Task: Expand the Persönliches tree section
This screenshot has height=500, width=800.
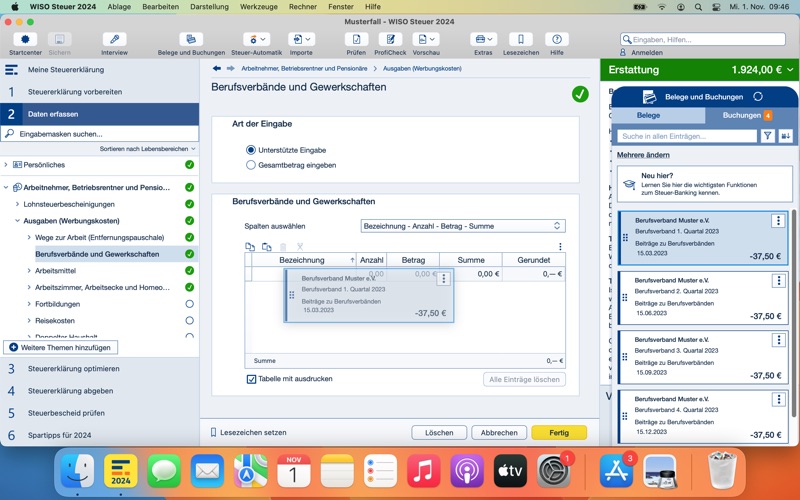Action: pyautogui.click(x=6, y=165)
